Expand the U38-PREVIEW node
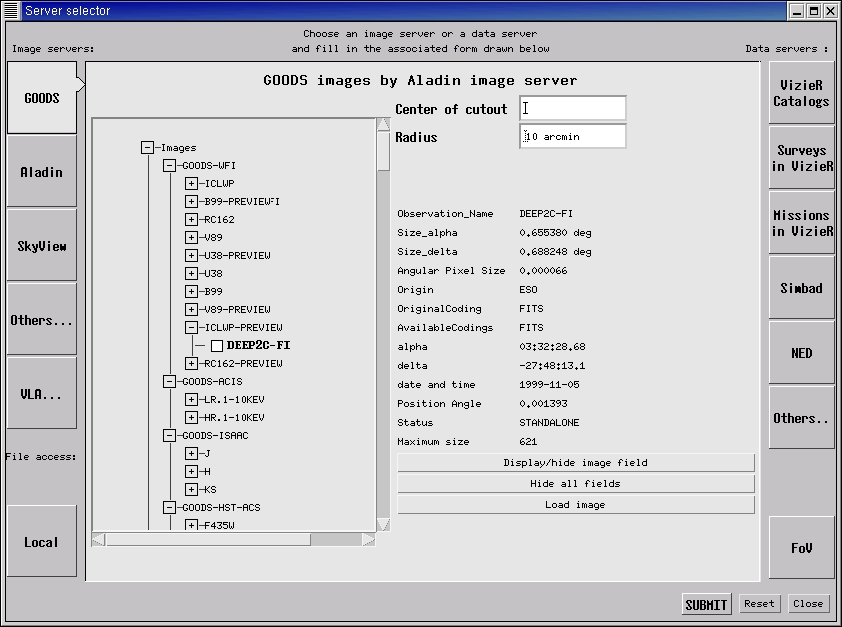Image resolution: width=842 pixels, height=627 pixels. [191, 256]
